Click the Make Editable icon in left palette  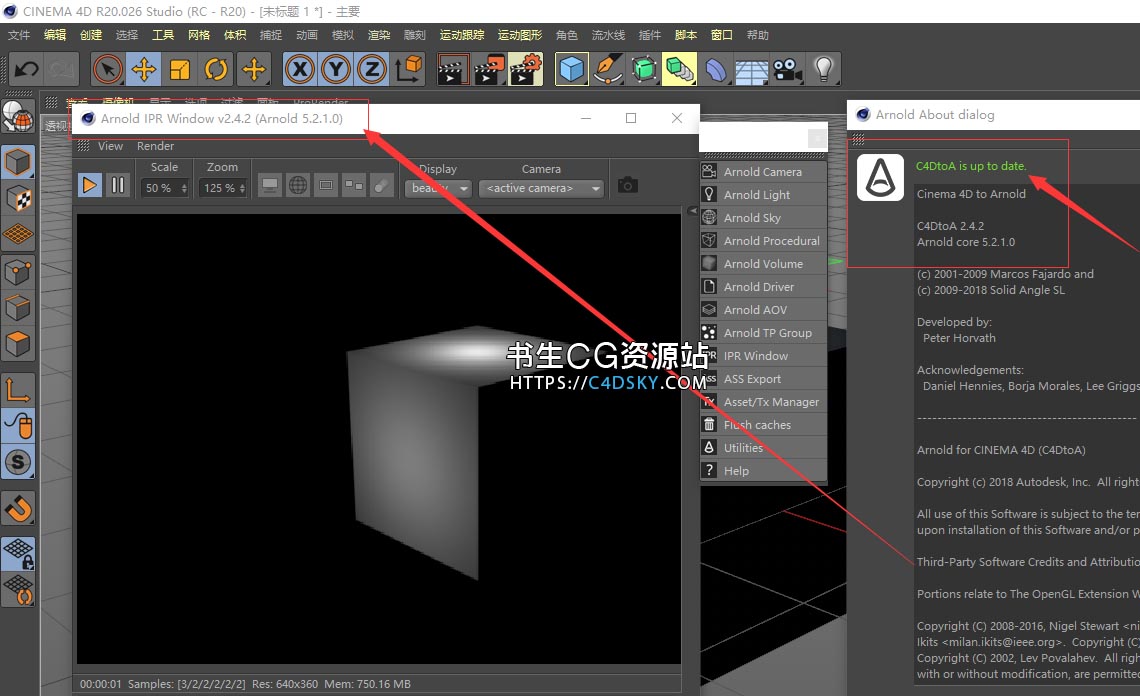click(18, 116)
